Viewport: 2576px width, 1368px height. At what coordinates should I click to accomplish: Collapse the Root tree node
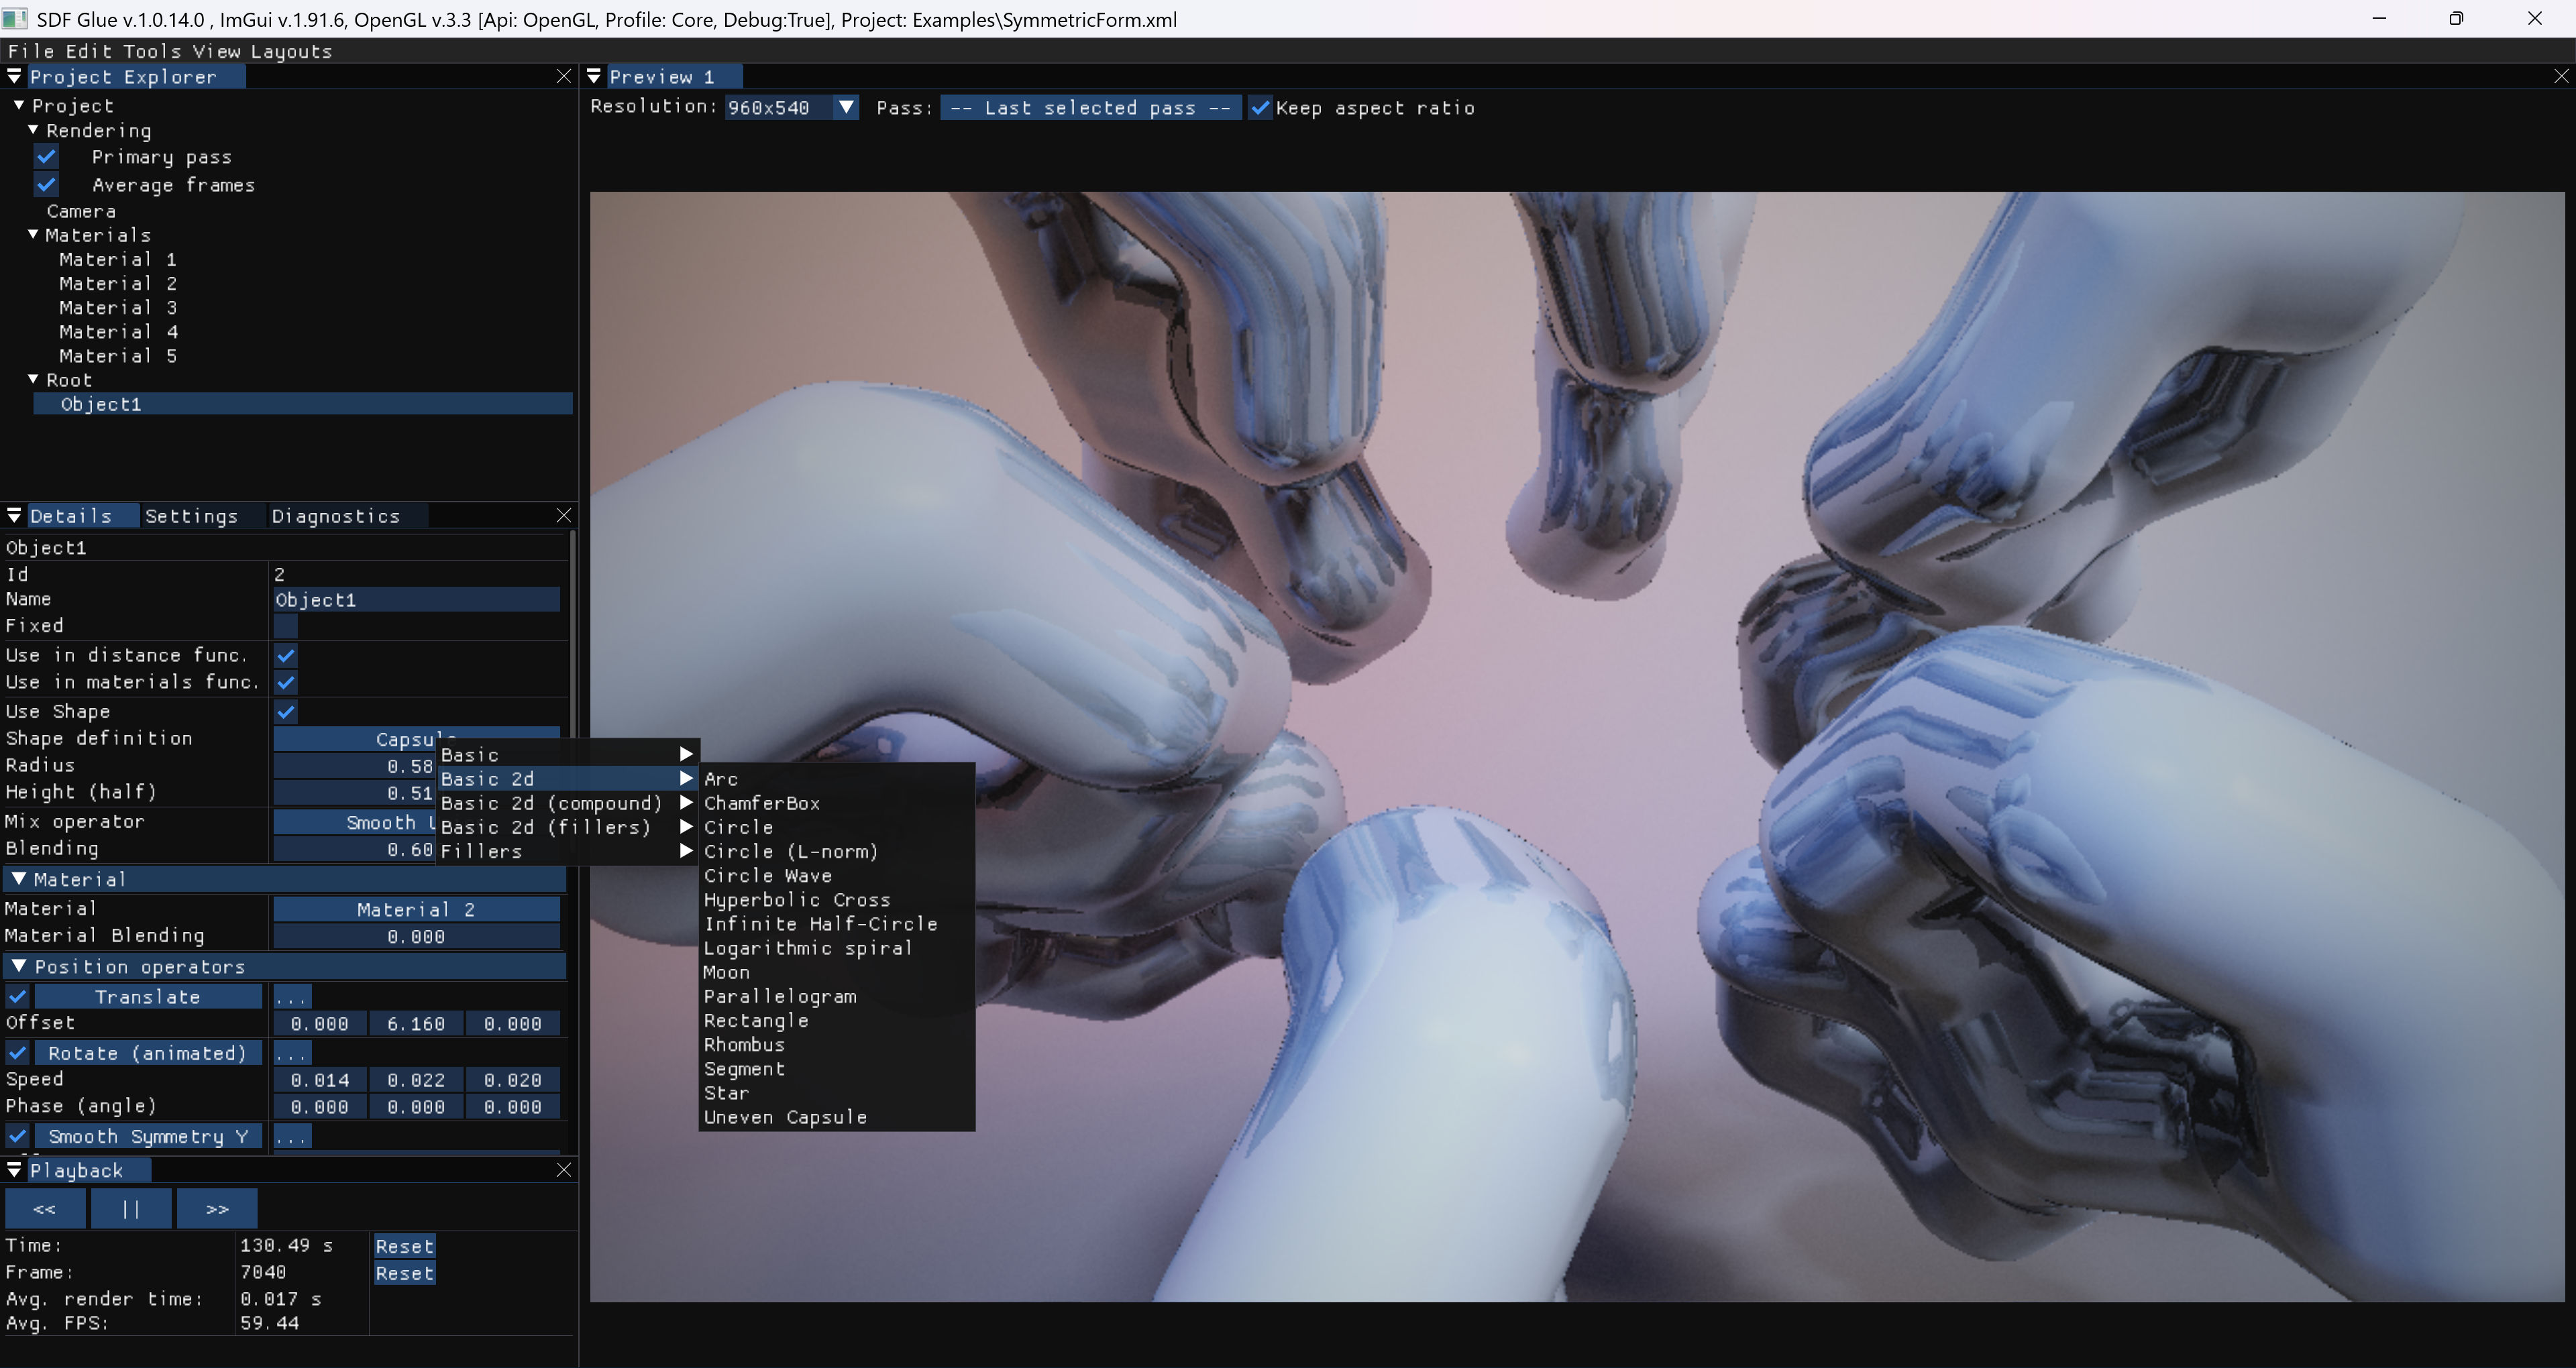[x=33, y=380]
